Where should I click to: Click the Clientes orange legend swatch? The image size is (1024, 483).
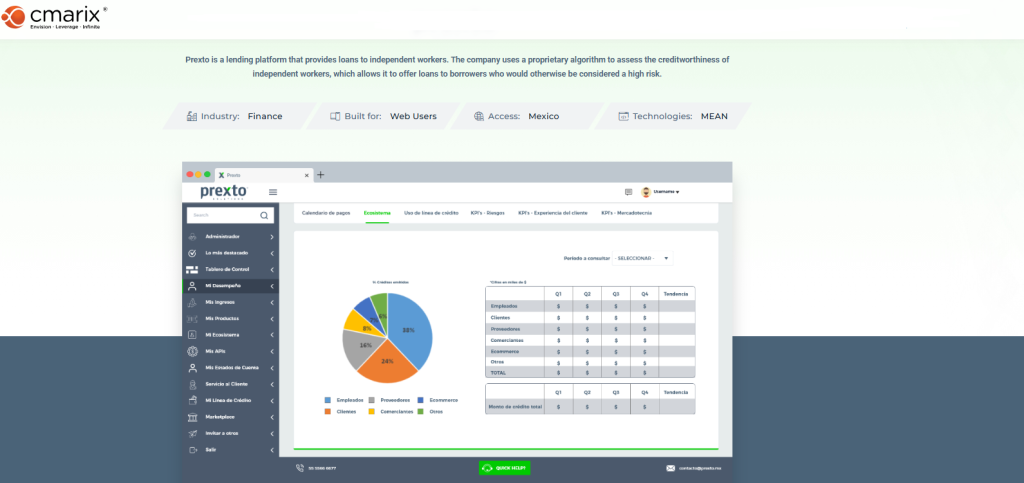point(328,412)
